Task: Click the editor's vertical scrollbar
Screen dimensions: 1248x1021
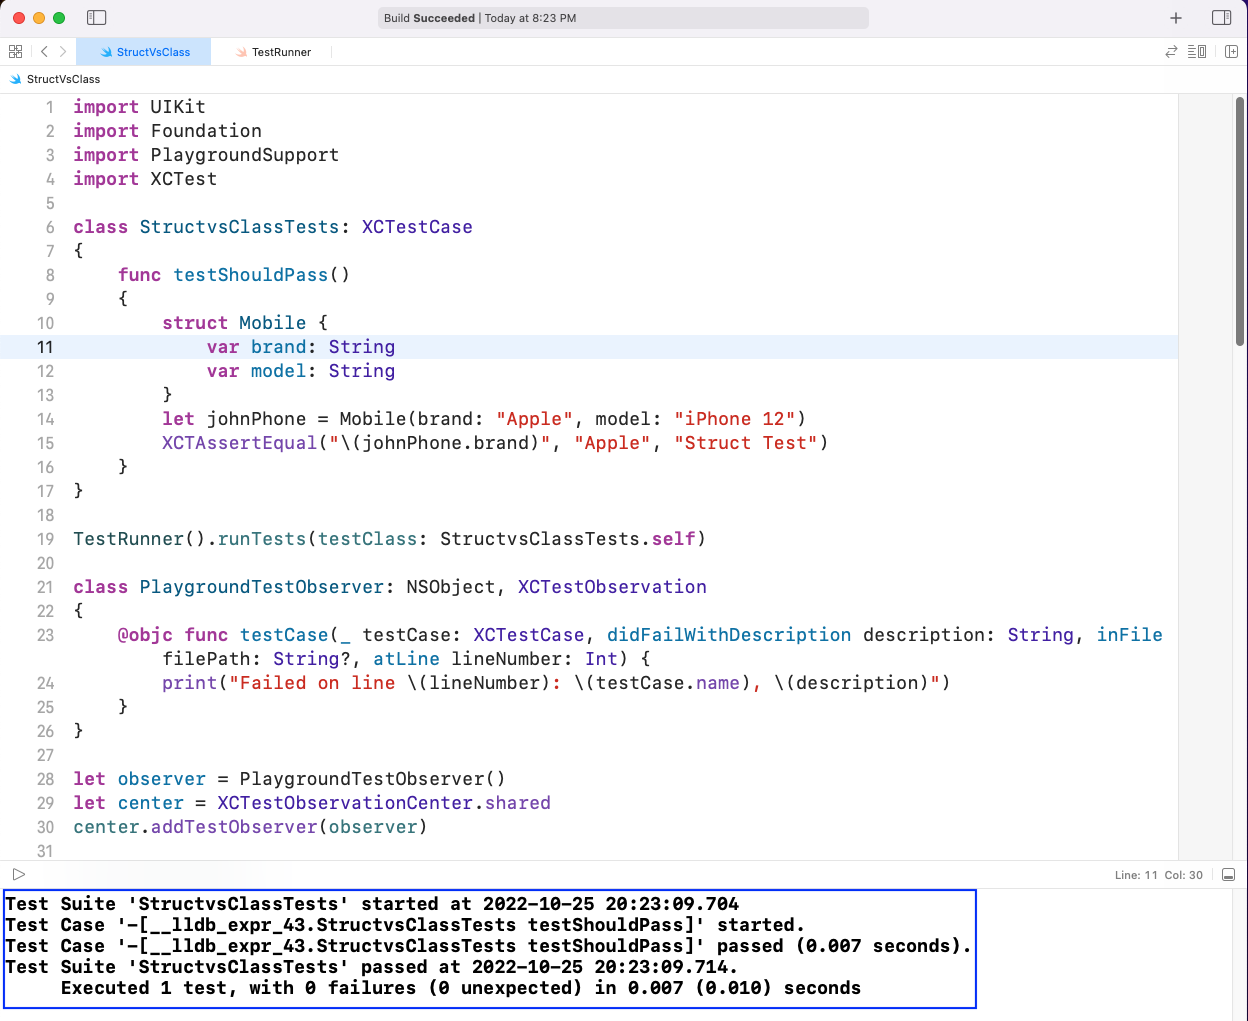Action: [1240, 222]
